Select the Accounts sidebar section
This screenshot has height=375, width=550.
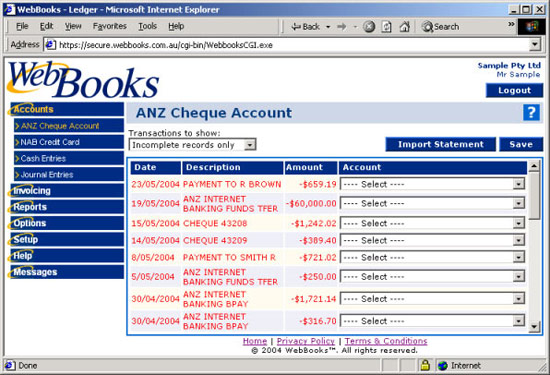[67, 109]
